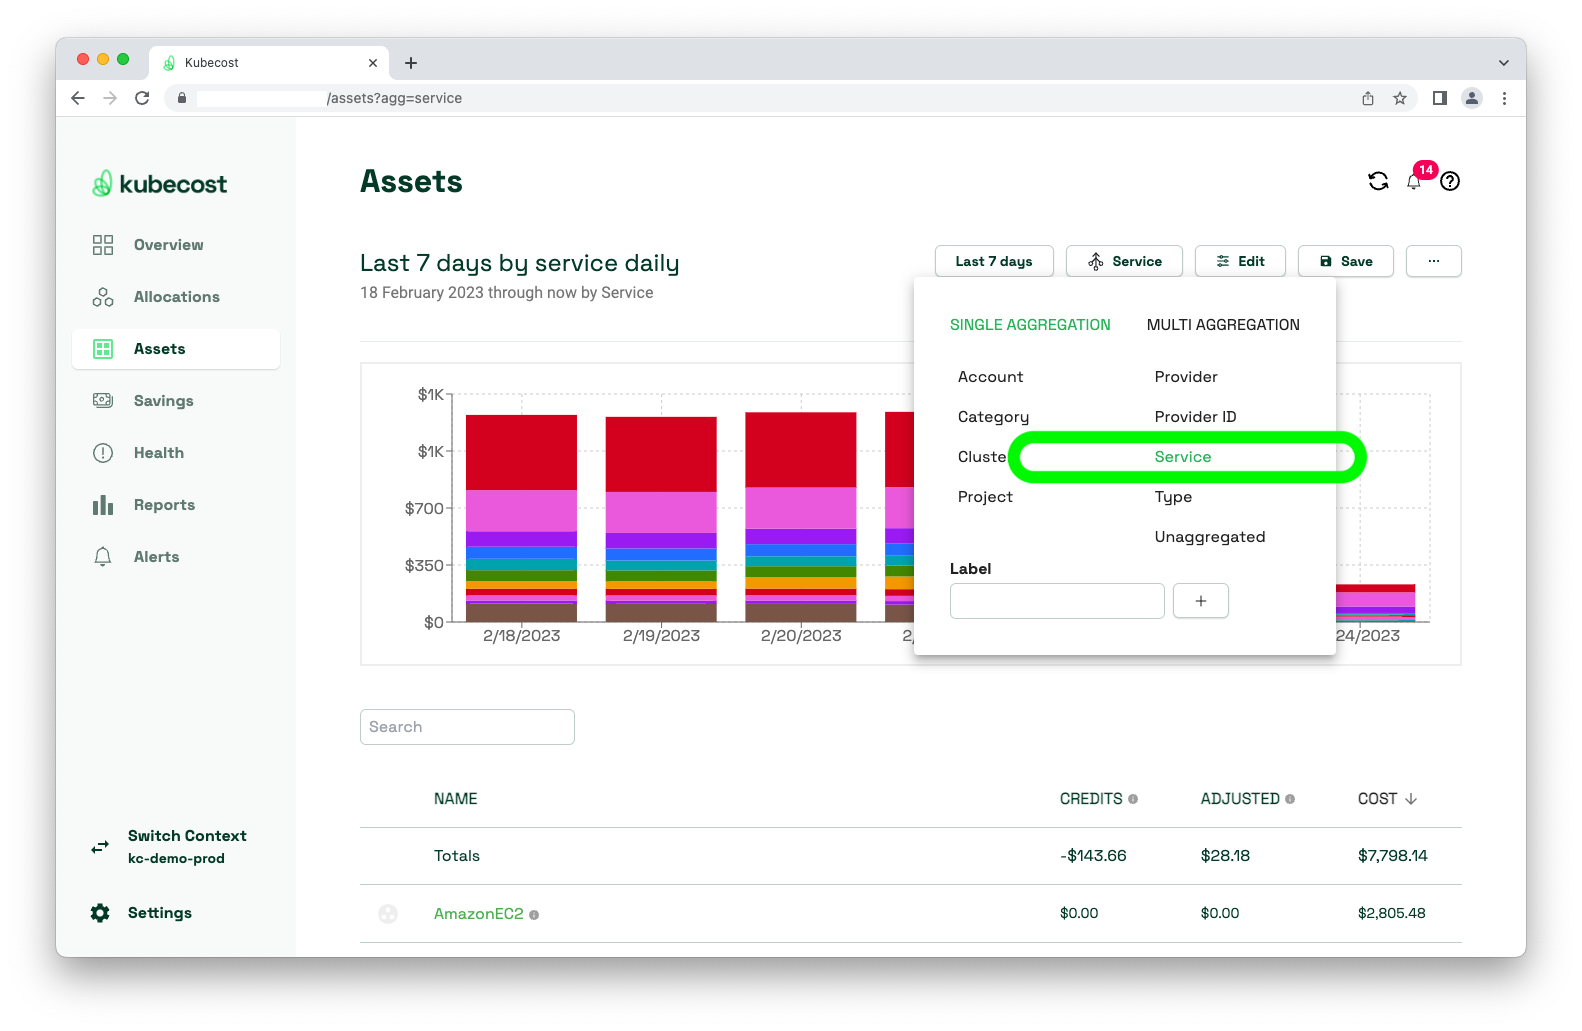Open the Overview page icon
This screenshot has width=1582, height=1031.
click(x=103, y=245)
